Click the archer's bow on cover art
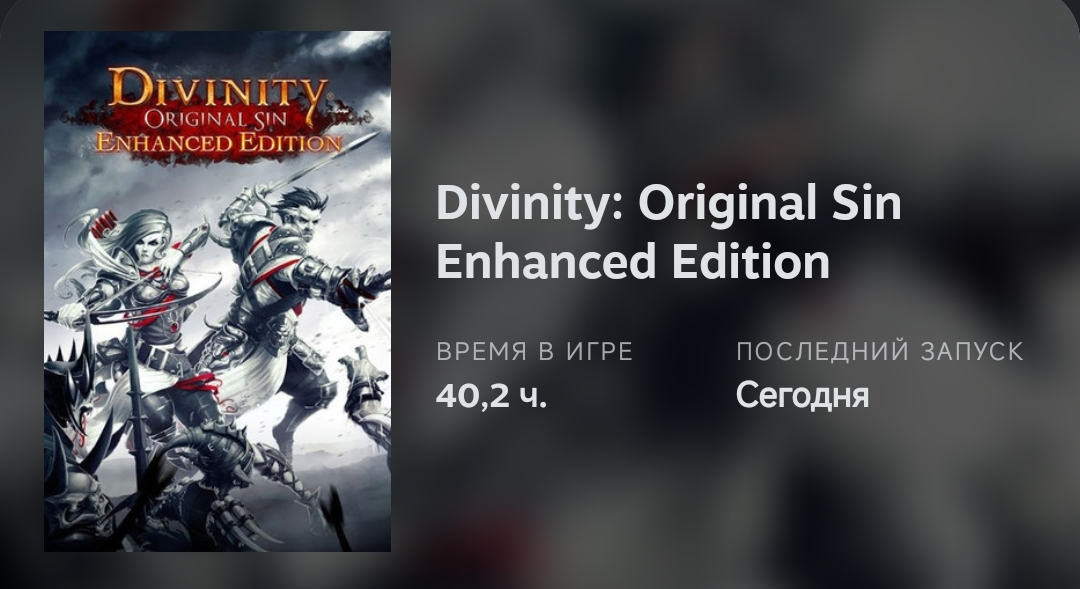The height and width of the screenshot is (589, 1080). click(x=138, y=303)
